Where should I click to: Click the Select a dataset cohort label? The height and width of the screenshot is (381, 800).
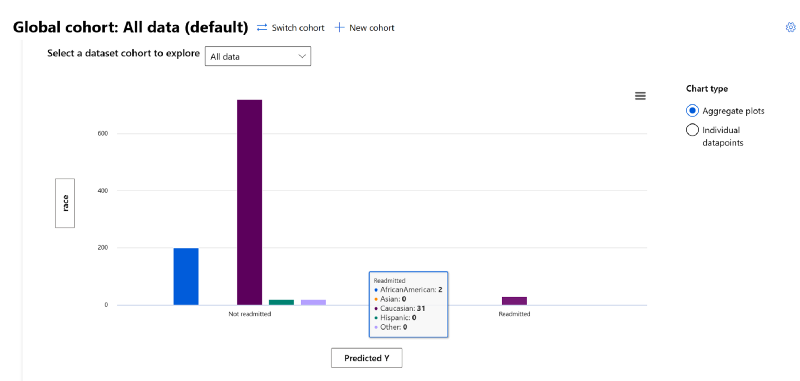pyautogui.click(x=123, y=54)
